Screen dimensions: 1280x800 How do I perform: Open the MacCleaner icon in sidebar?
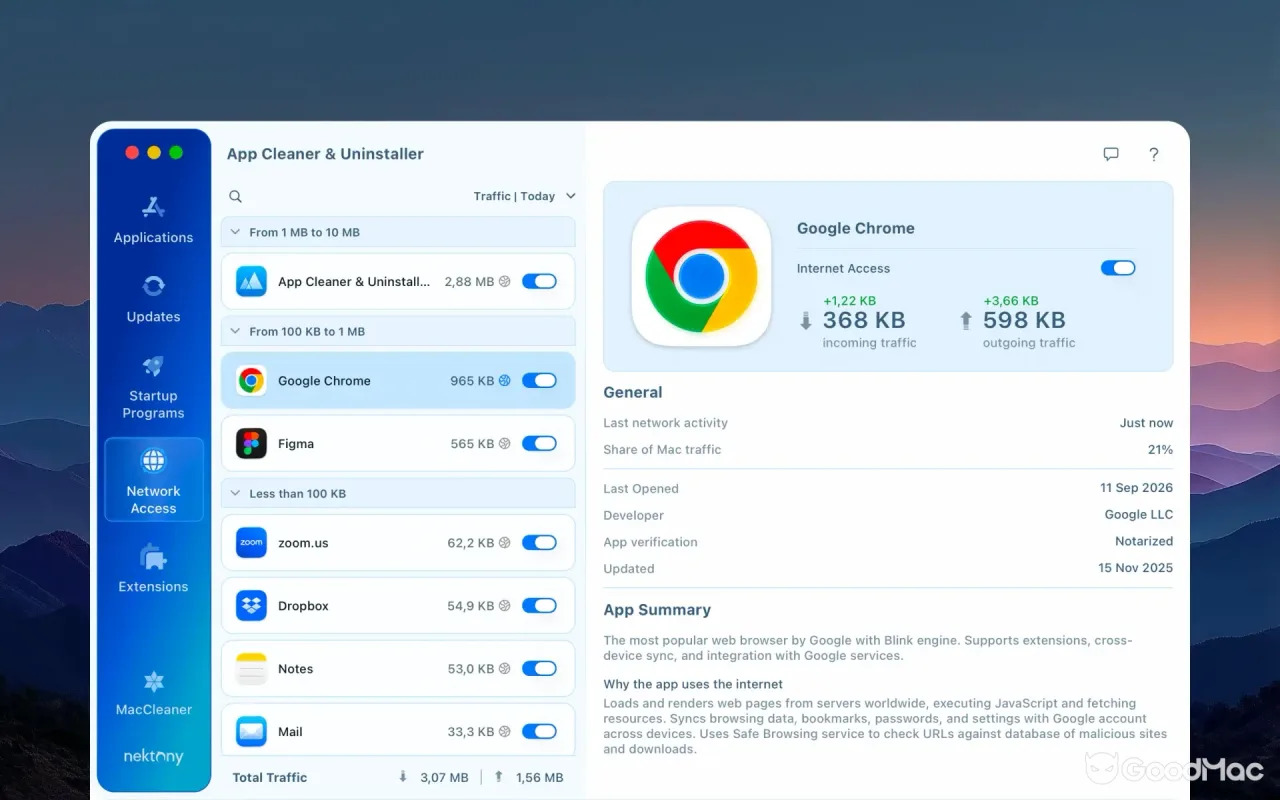point(153,681)
